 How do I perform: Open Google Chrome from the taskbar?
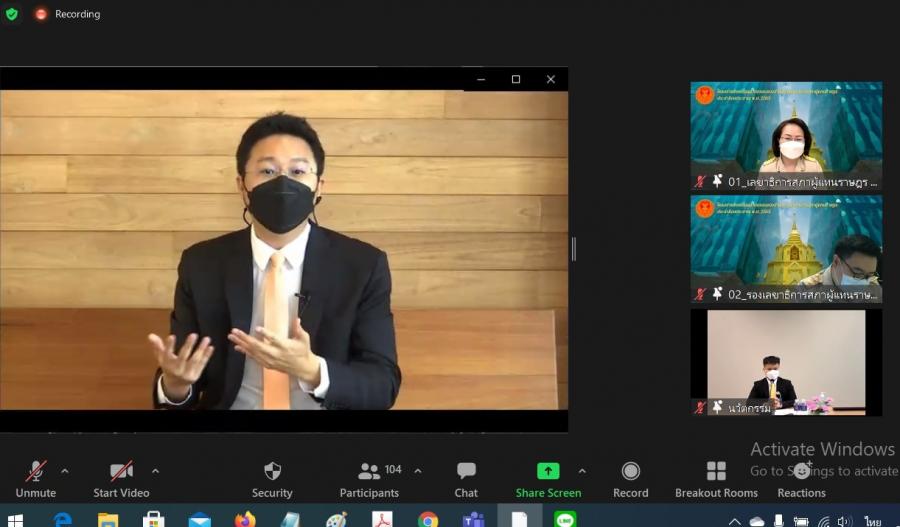click(428, 519)
